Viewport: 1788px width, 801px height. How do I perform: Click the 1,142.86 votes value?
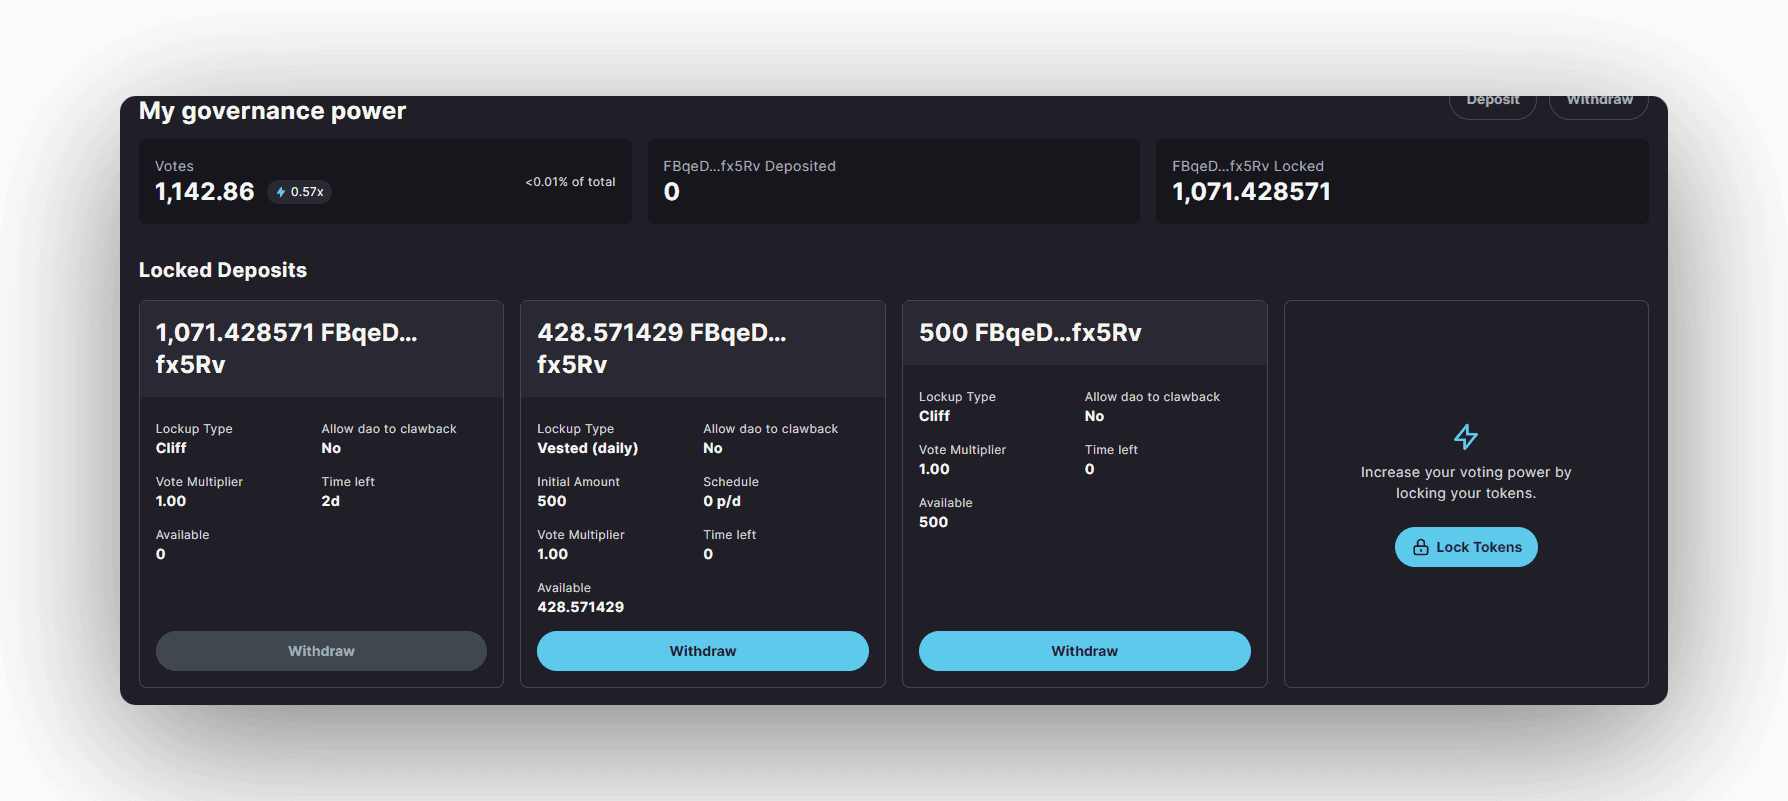point(205,192)
